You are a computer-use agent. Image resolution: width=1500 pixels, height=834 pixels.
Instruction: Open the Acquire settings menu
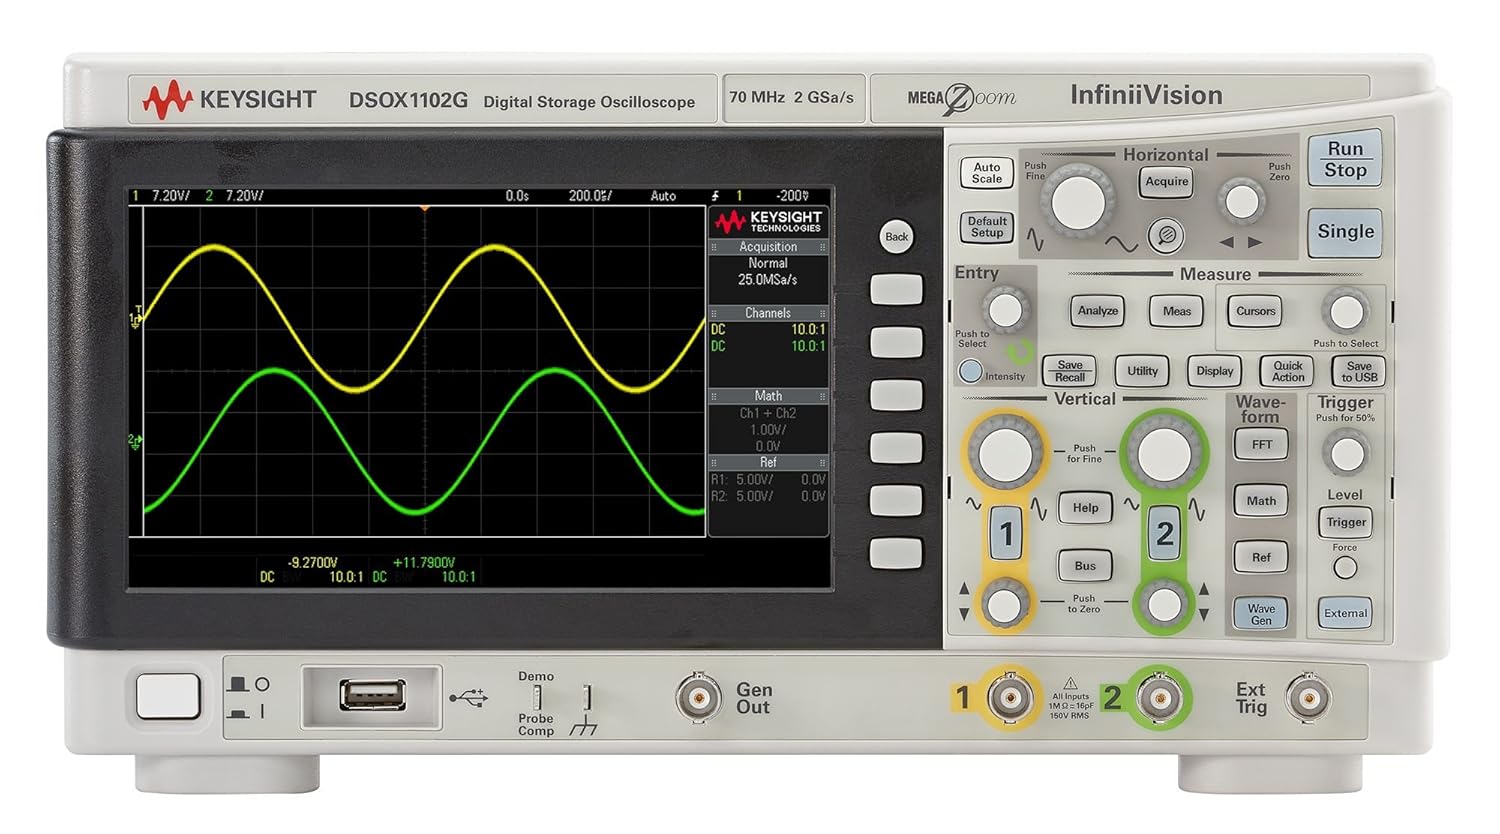[x=1166, y=182]
